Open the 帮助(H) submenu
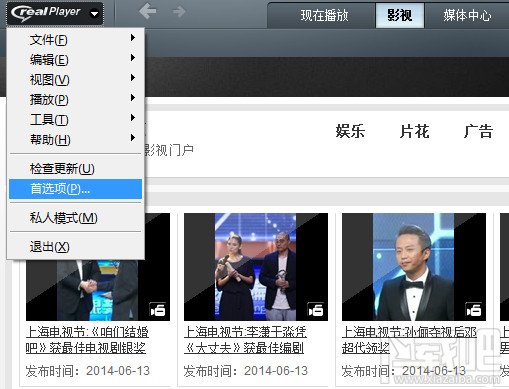The image size is (509, 389). point(76,139)
